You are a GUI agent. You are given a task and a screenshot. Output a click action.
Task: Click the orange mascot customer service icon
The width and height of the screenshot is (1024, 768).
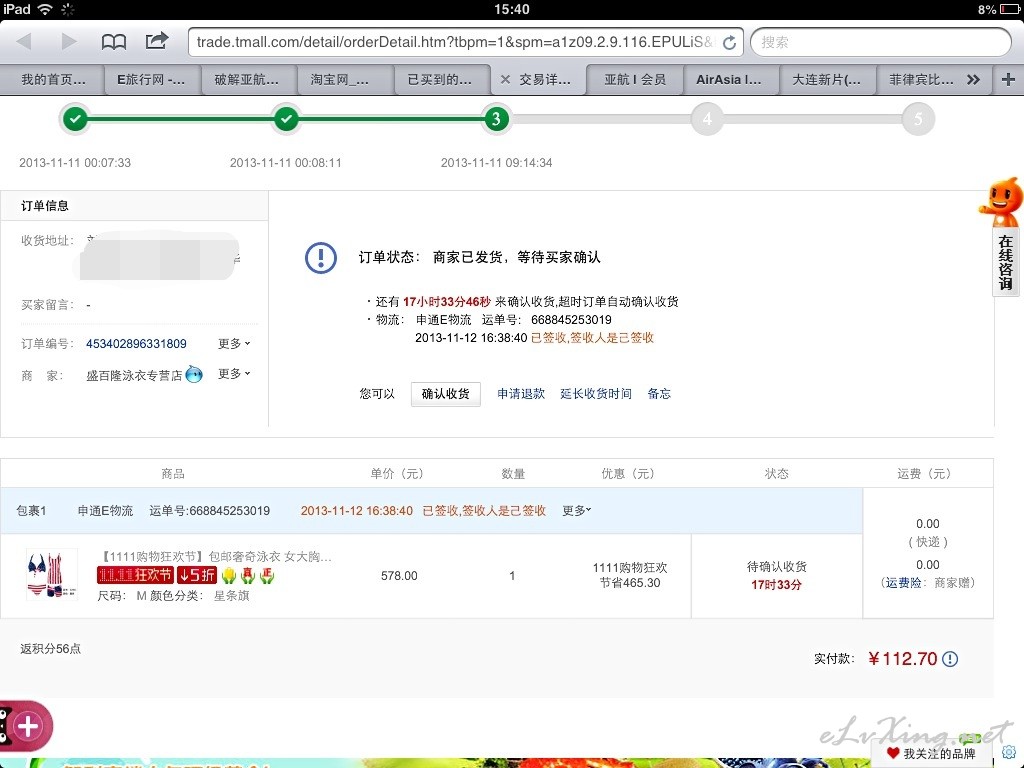tap(1001, 201)
